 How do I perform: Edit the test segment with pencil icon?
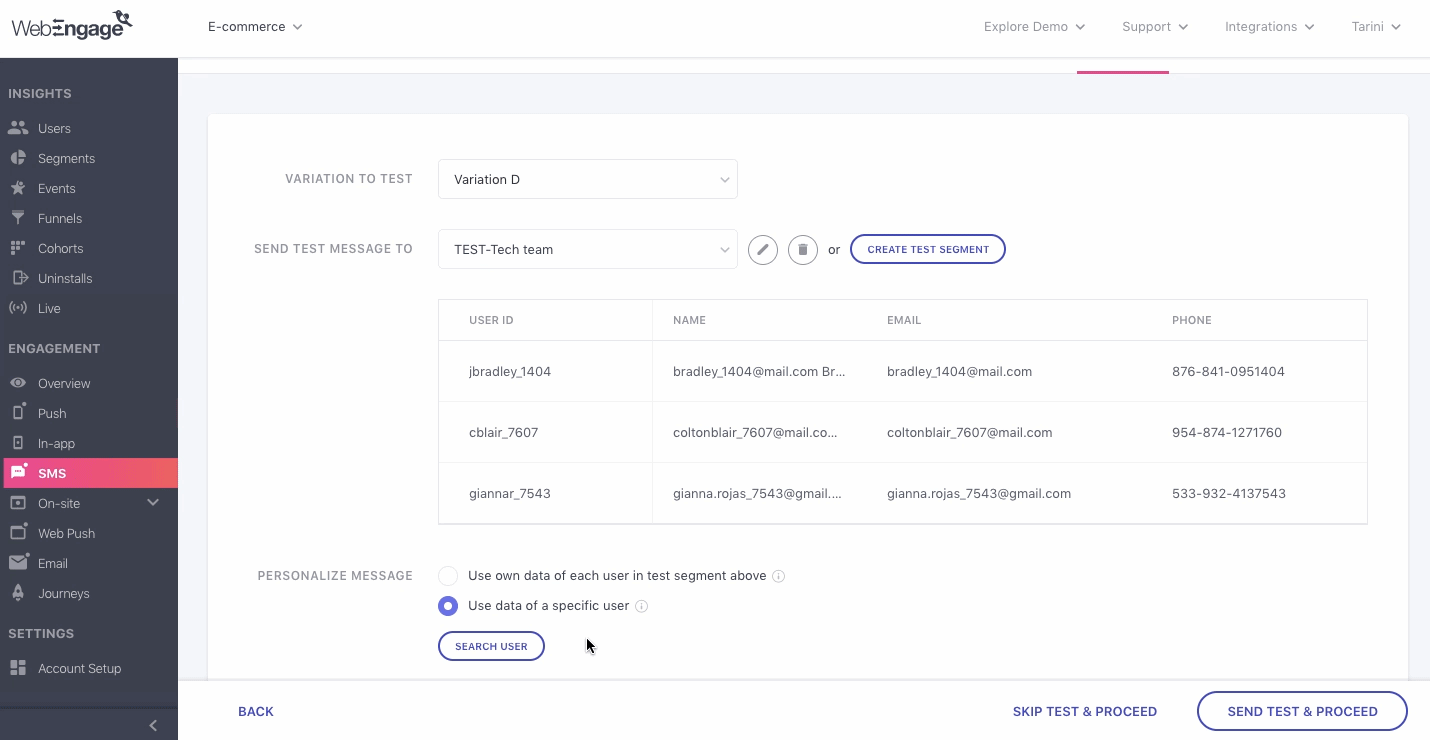tap(763, 249)
